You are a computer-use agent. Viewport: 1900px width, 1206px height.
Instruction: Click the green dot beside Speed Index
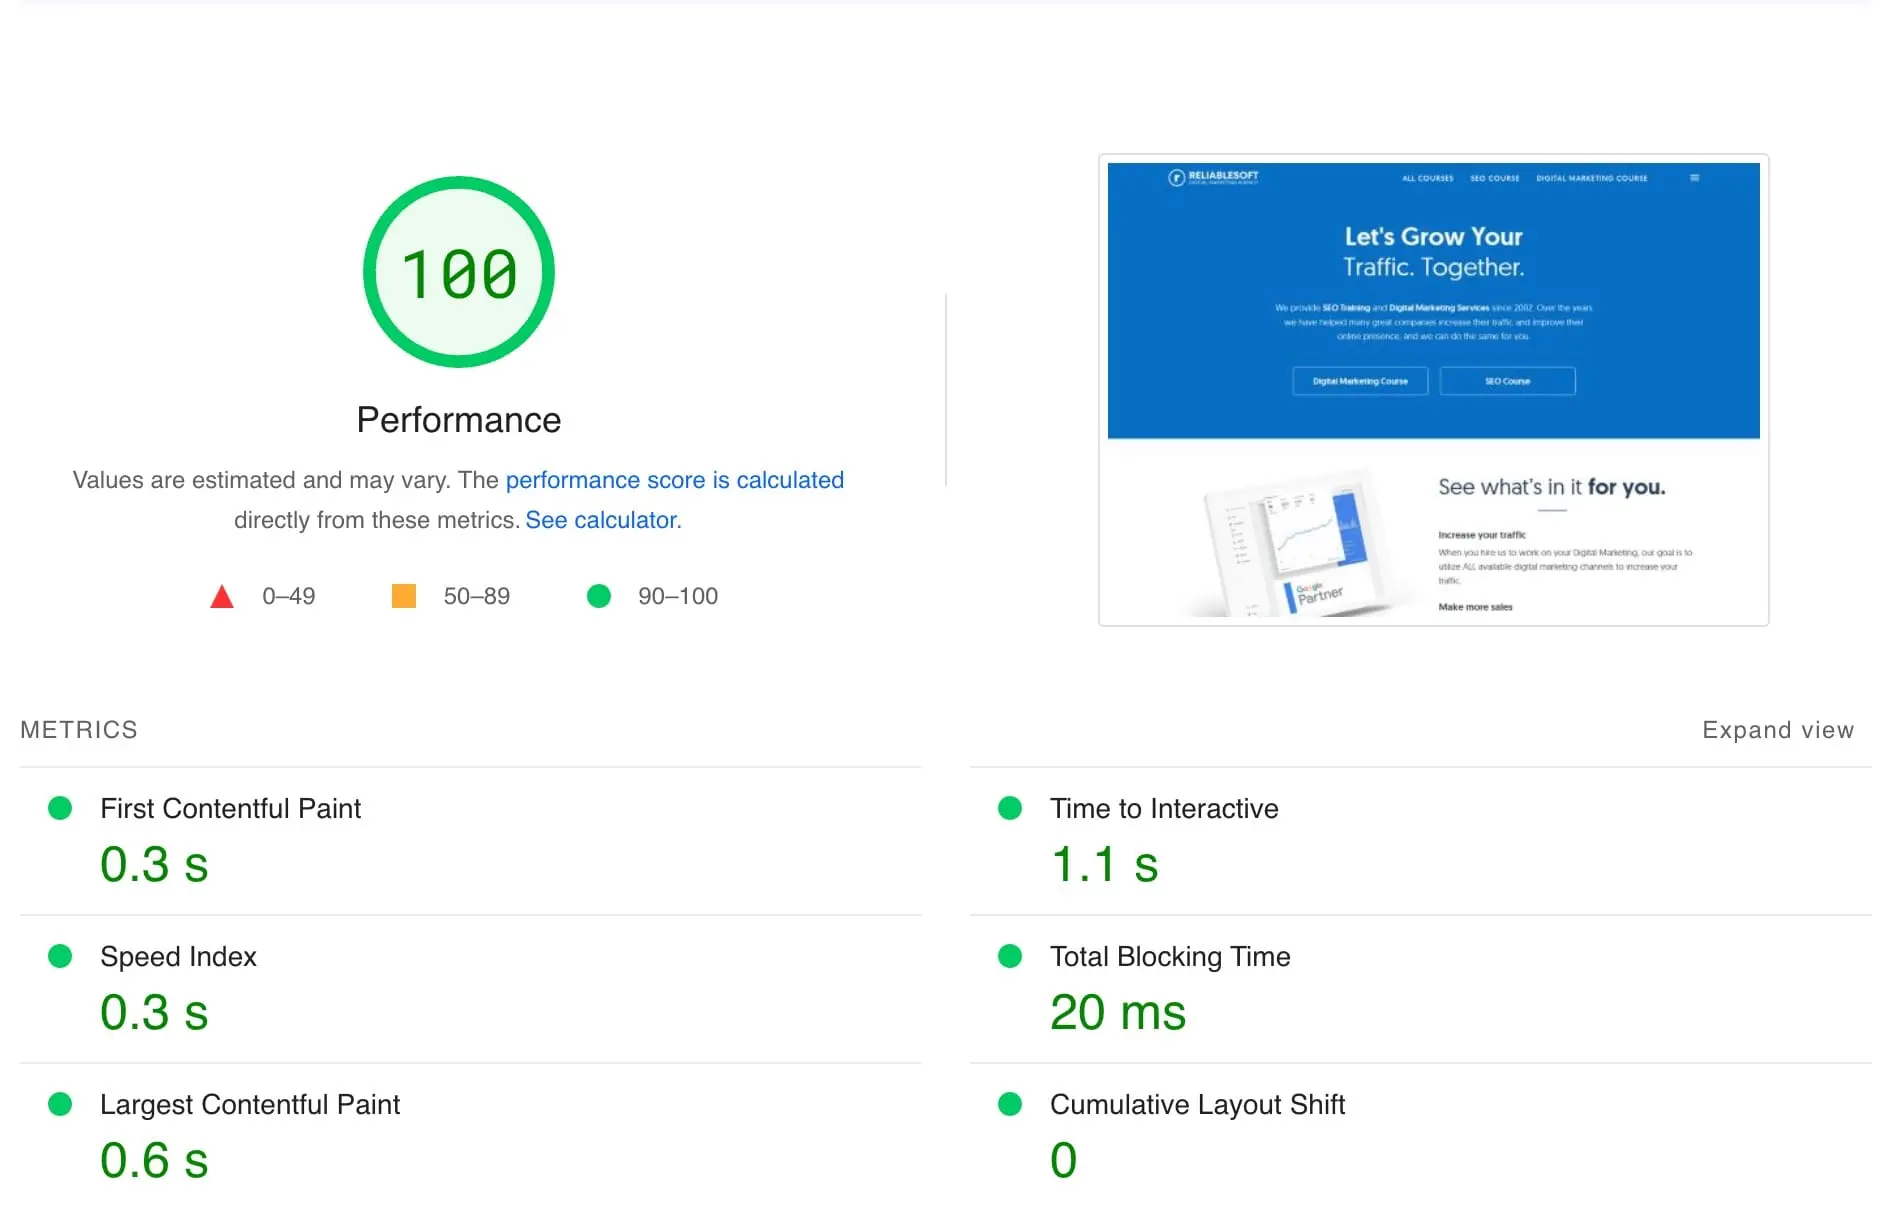(60, 956)
